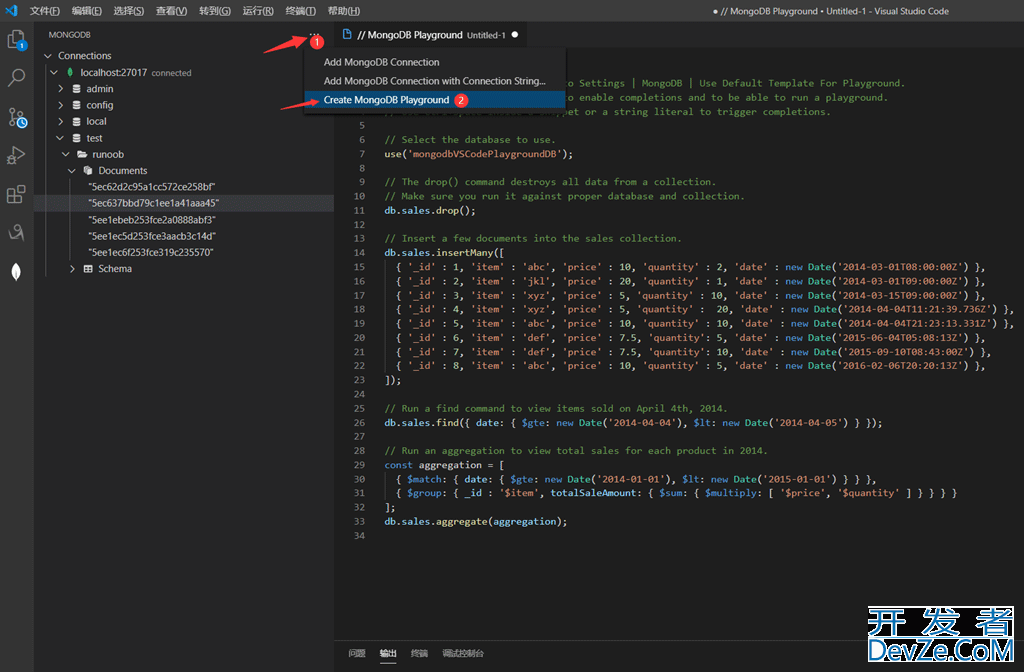
Task: Open the 运行(R) menu
Action: click(x=258, y=11)
